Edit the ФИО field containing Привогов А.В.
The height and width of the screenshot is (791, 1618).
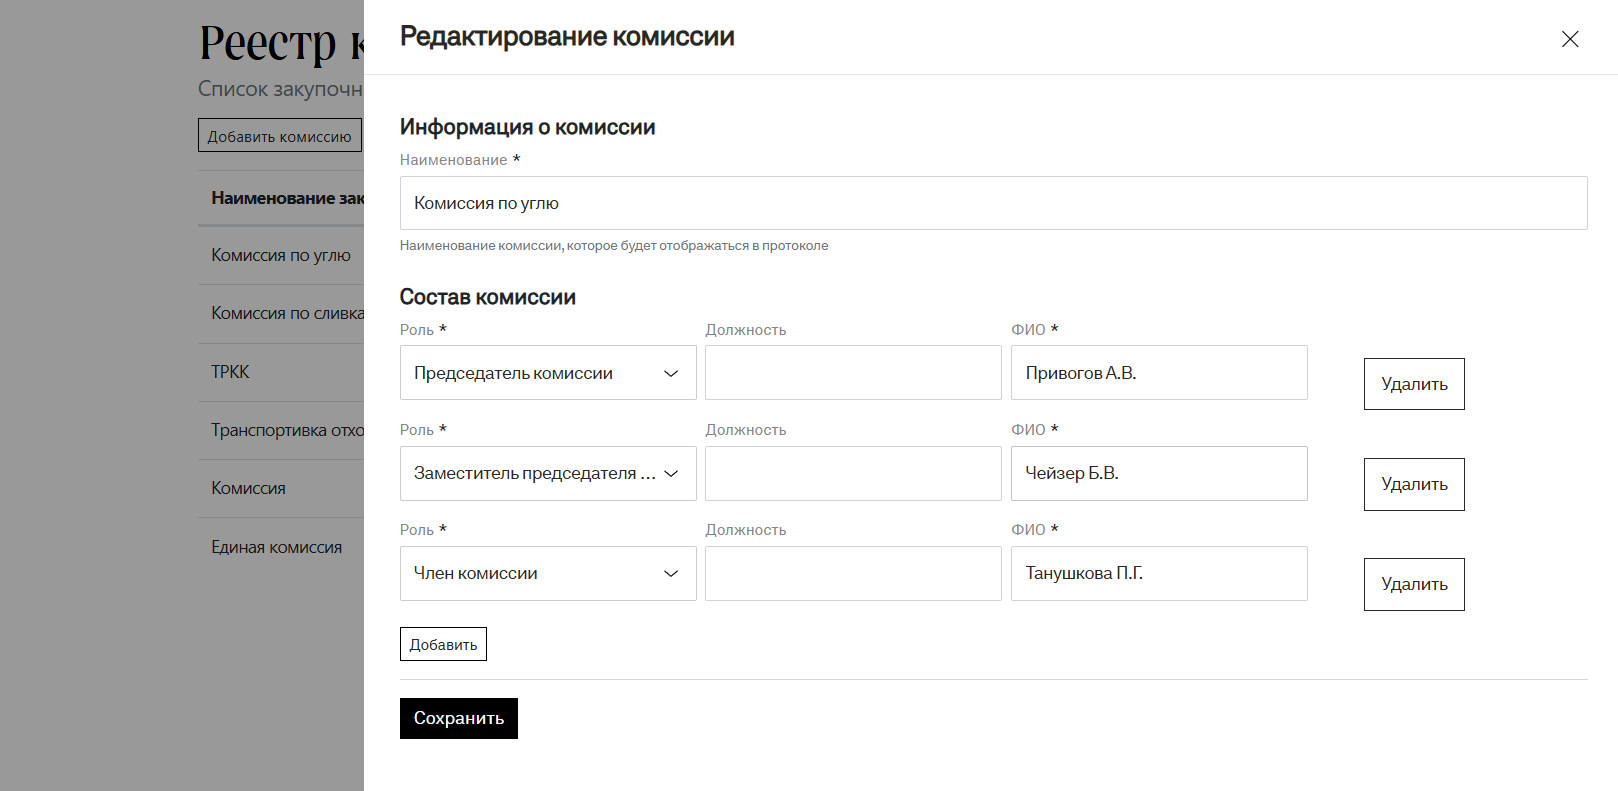coord(1158,373)
